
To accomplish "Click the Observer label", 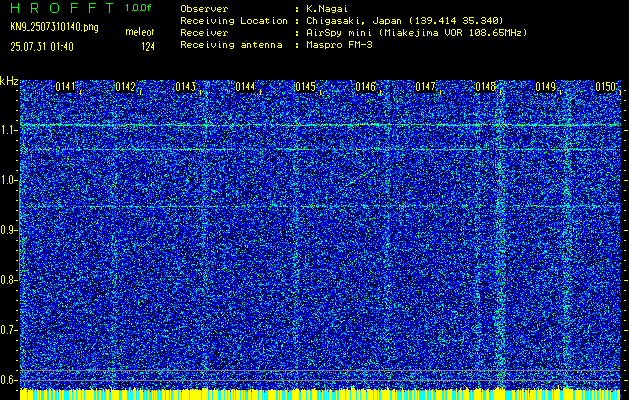I will 204,8.
